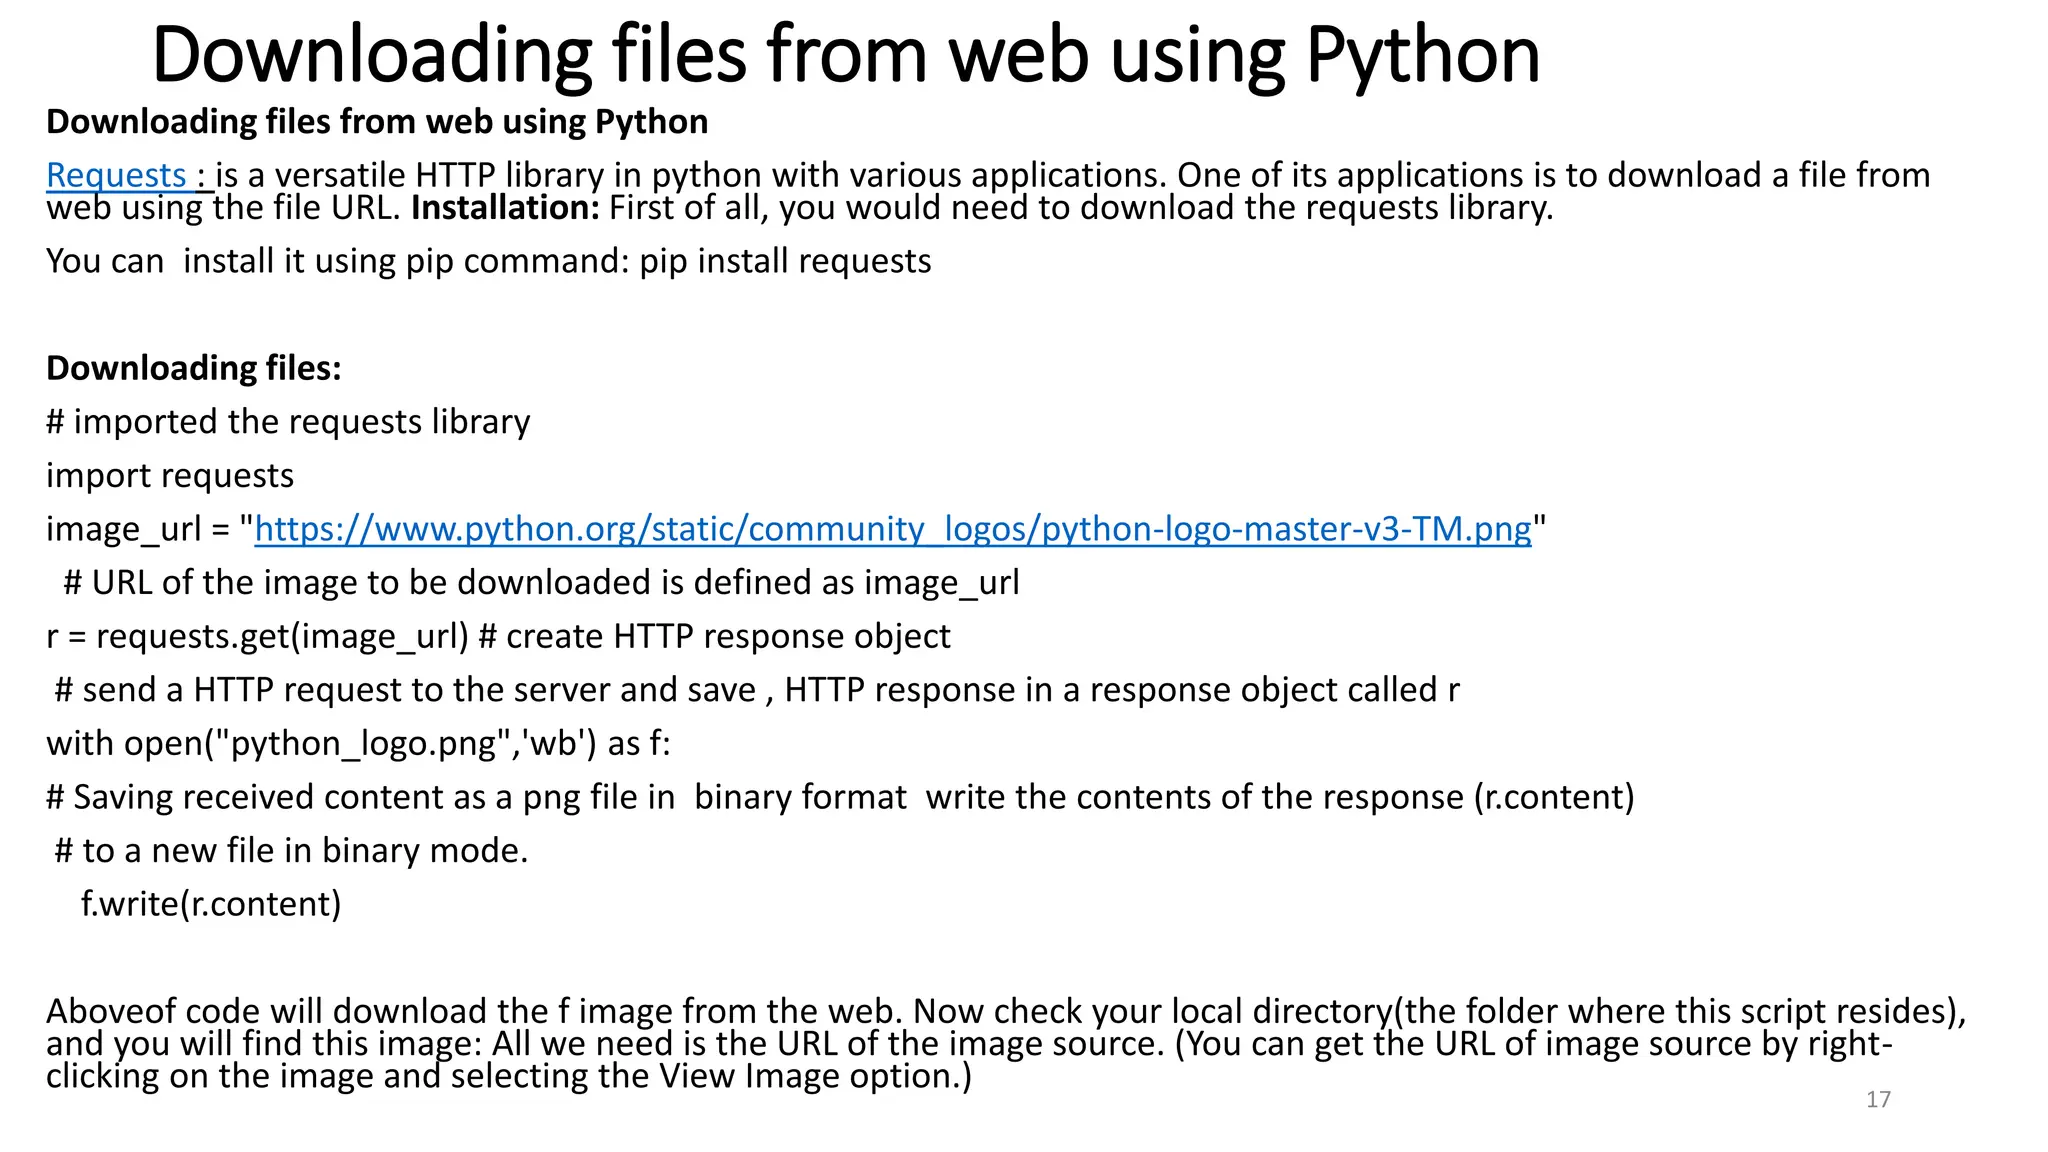Click the 'pip install requests' command text
The image size is (2048, 1152).
785,261
